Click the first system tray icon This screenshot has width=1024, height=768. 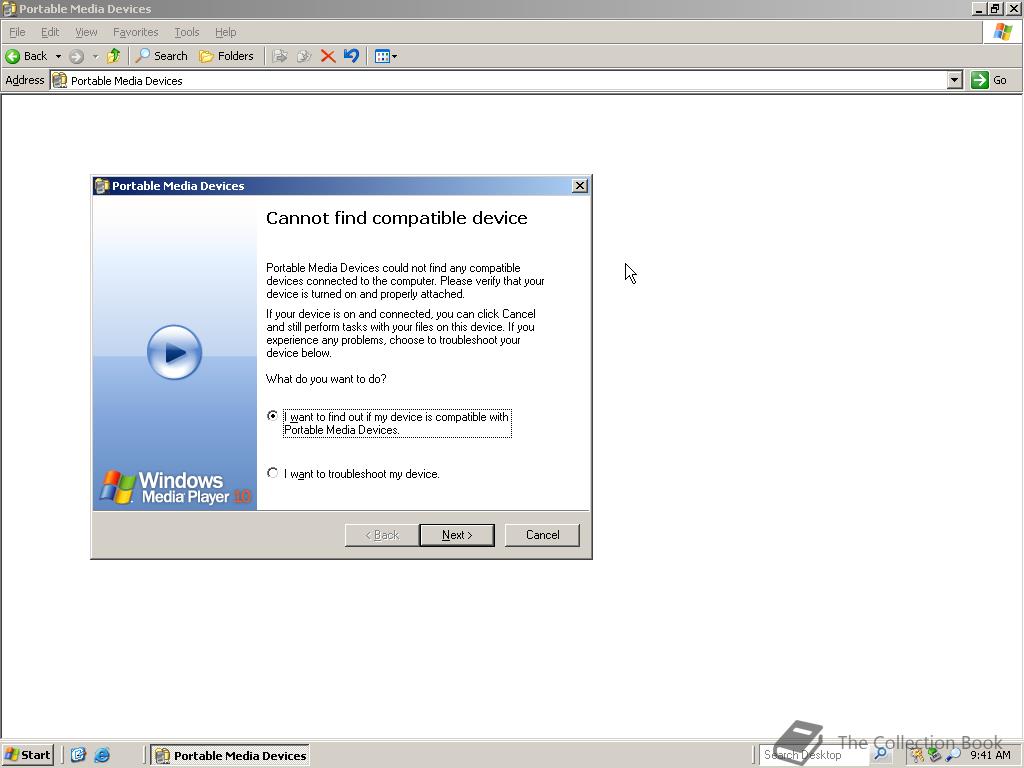(x=918, y=756)
